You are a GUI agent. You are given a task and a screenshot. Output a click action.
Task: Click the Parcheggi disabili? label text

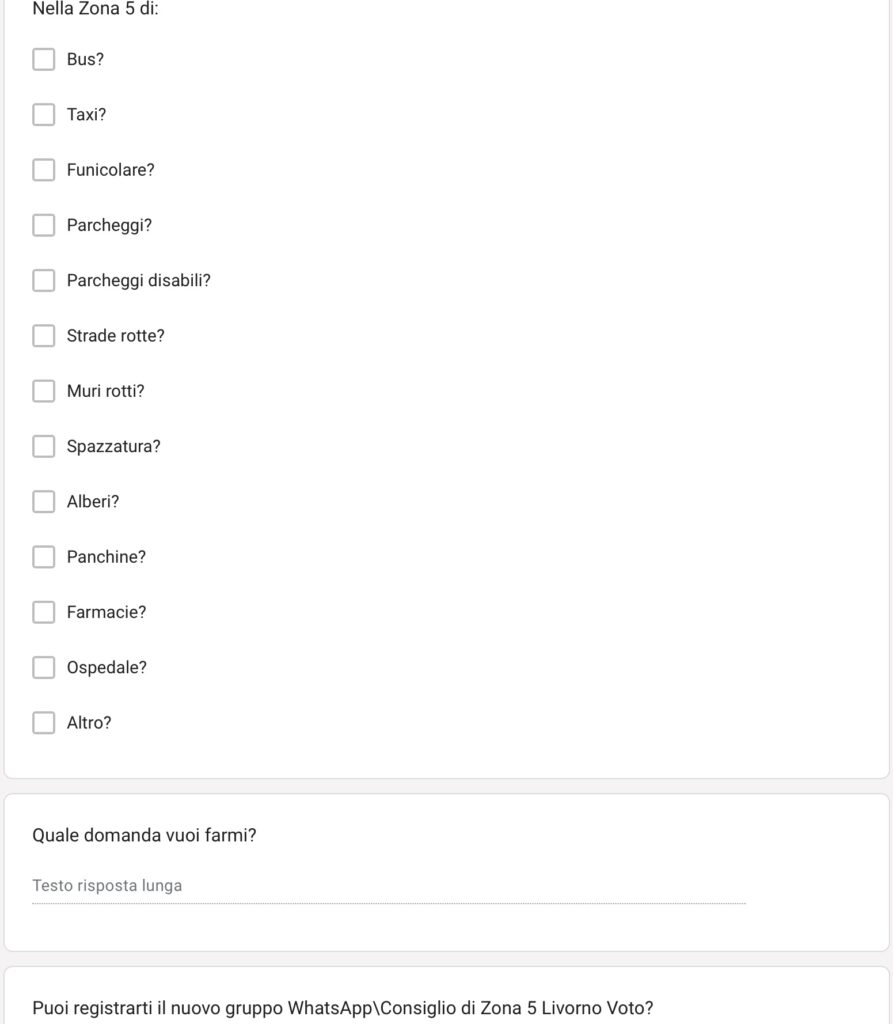click(x=138, y=281)
